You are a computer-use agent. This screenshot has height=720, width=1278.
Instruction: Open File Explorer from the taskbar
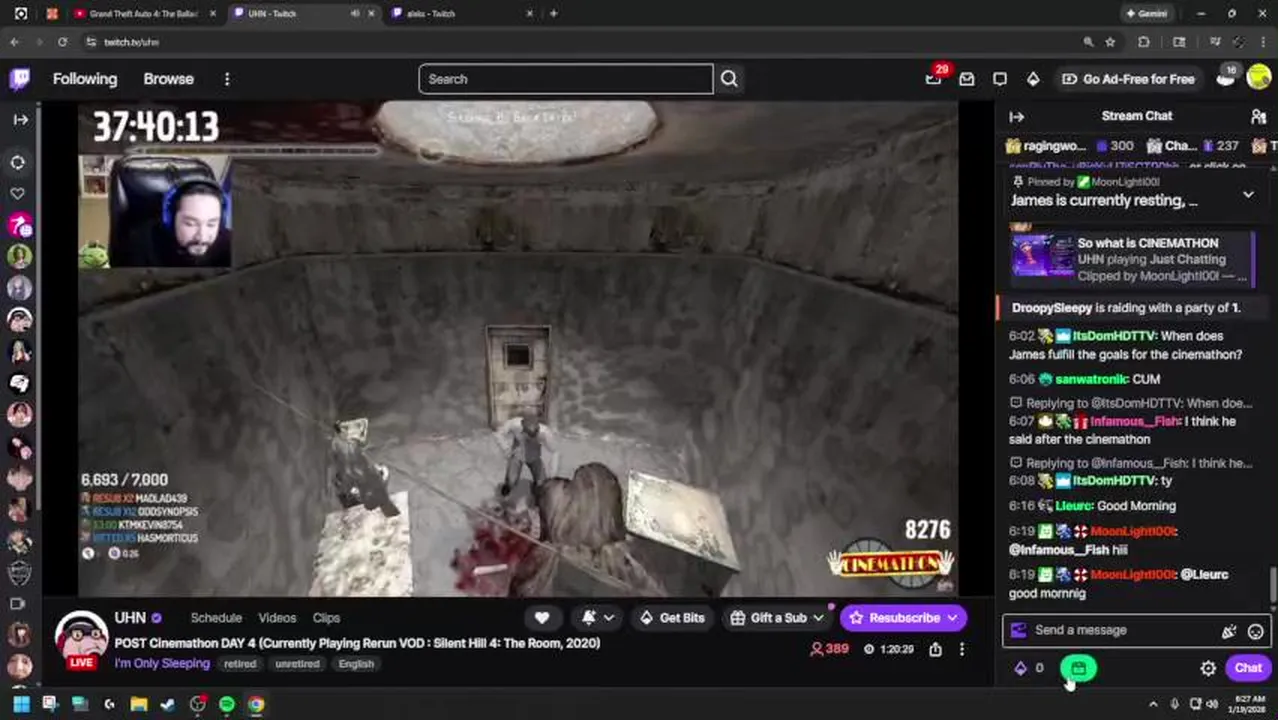point(139,704)
